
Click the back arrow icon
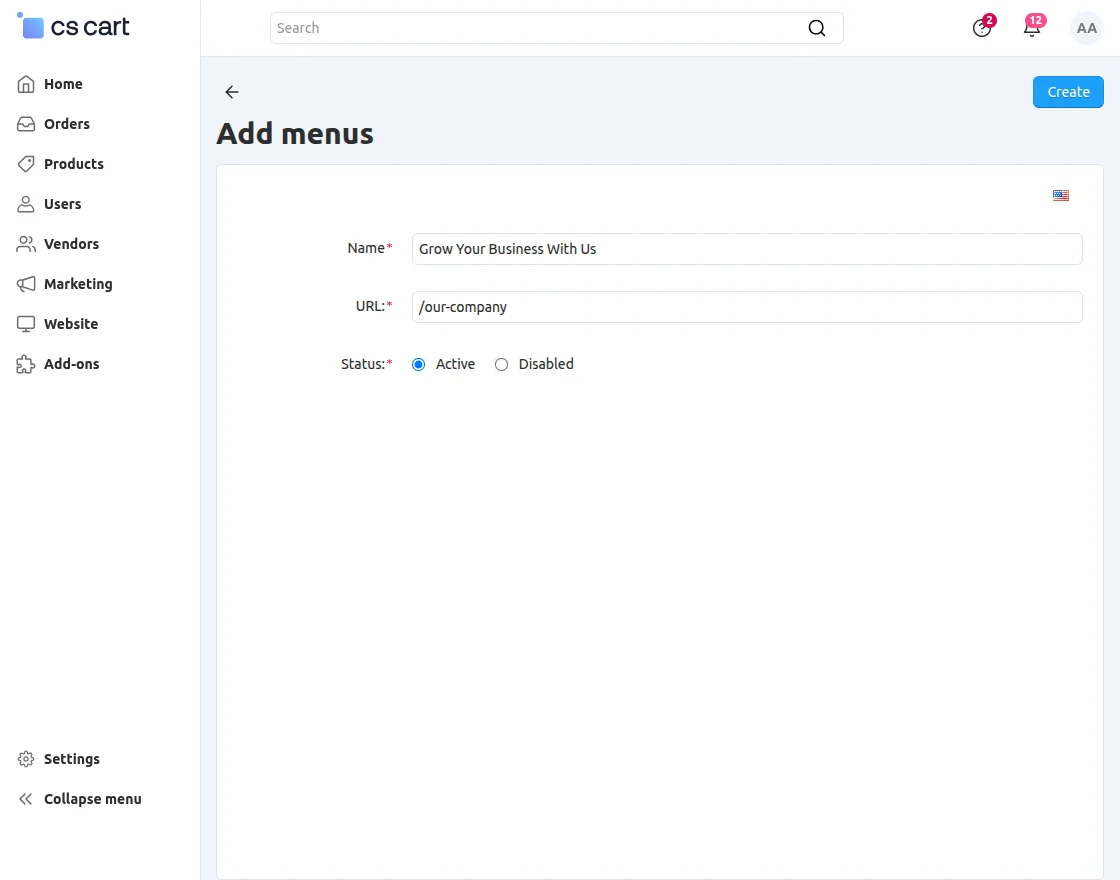click(x=231, y=91)
